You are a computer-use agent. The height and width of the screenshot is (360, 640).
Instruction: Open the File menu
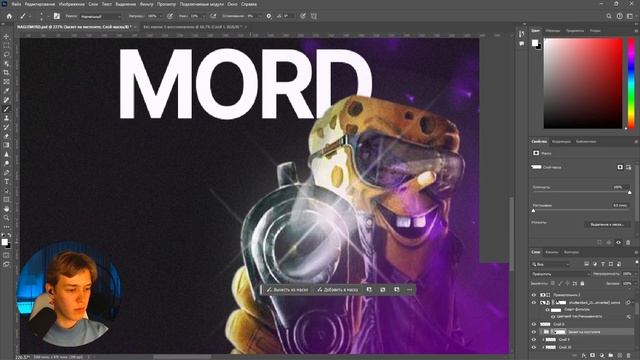click(16, 4)
